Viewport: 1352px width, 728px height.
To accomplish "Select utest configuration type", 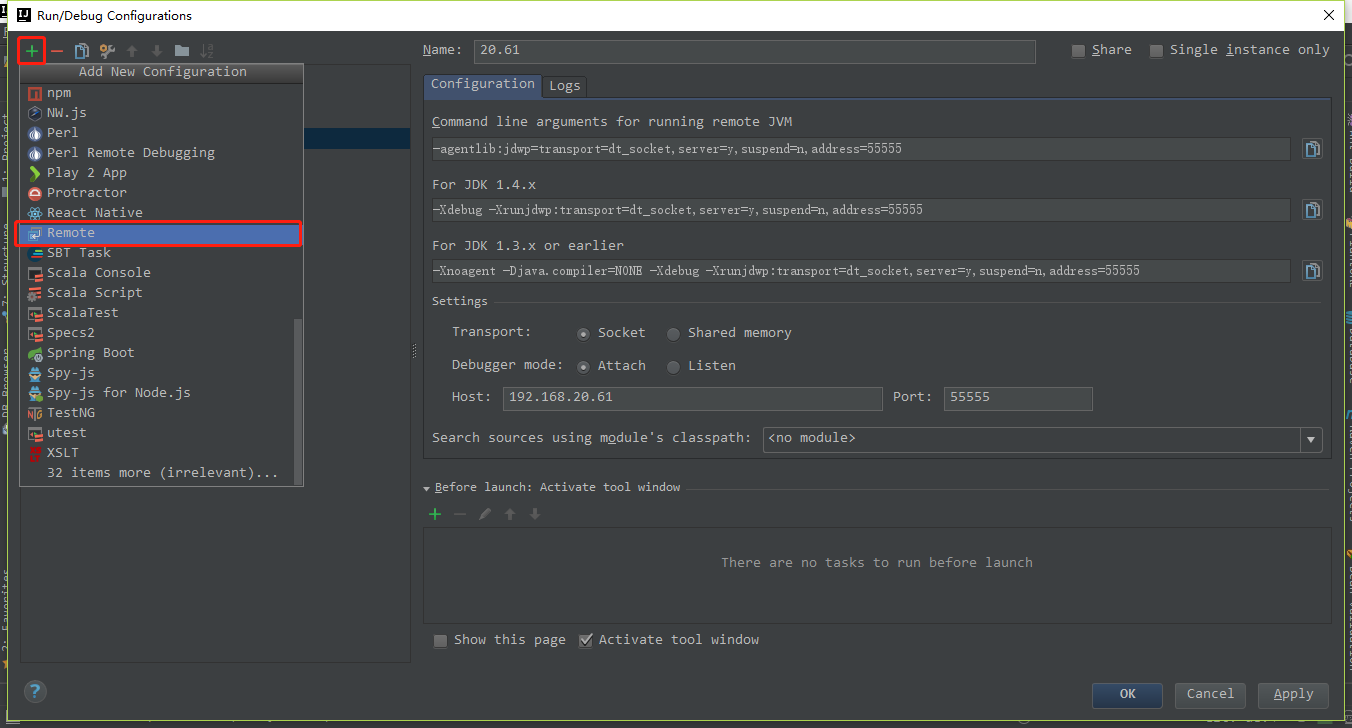I will coord(161,433).
